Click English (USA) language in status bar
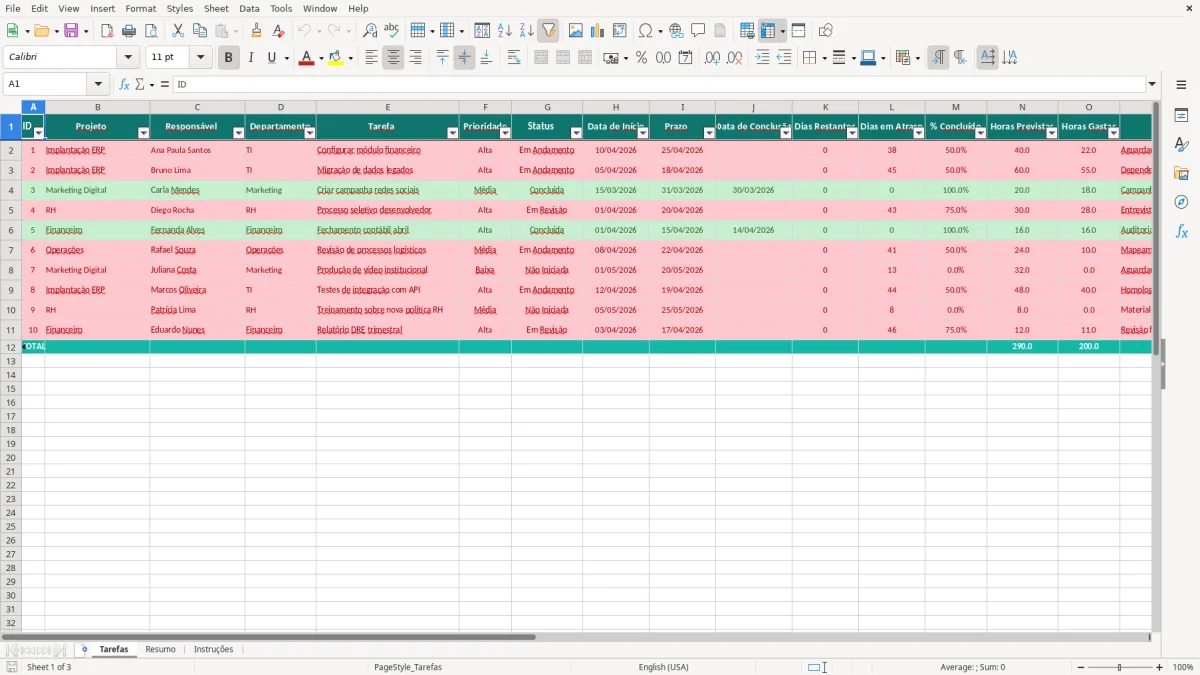Viewport: 1200px width, 675px height. (x=663, y=667)
